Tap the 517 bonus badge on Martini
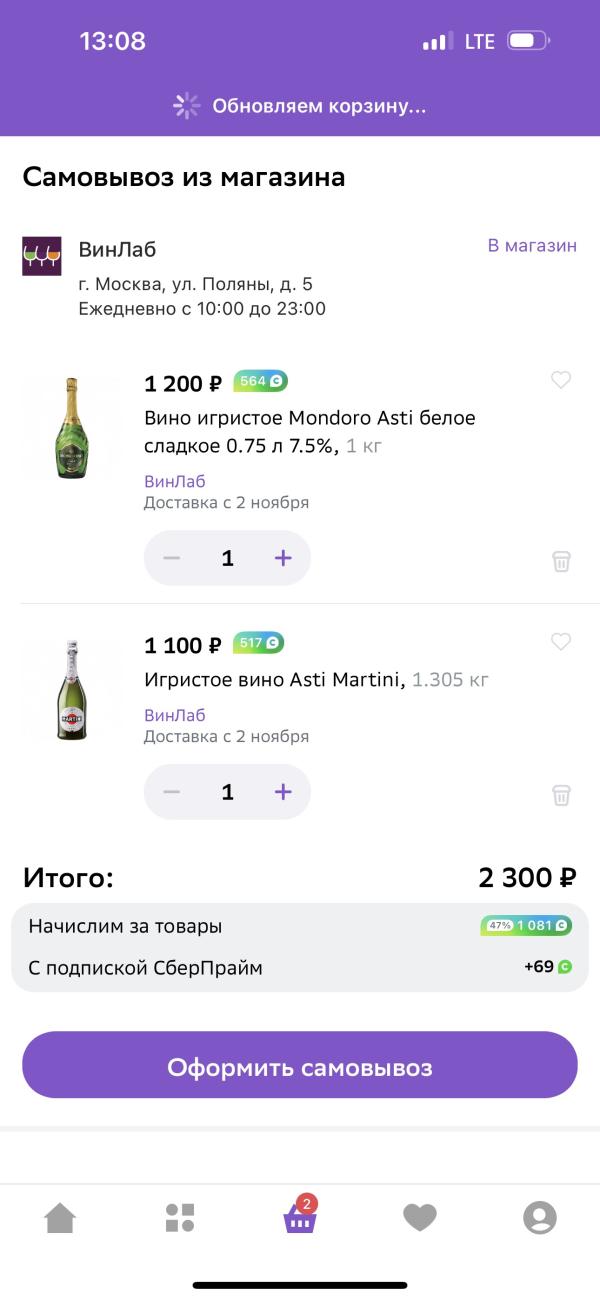 point(258,643)
